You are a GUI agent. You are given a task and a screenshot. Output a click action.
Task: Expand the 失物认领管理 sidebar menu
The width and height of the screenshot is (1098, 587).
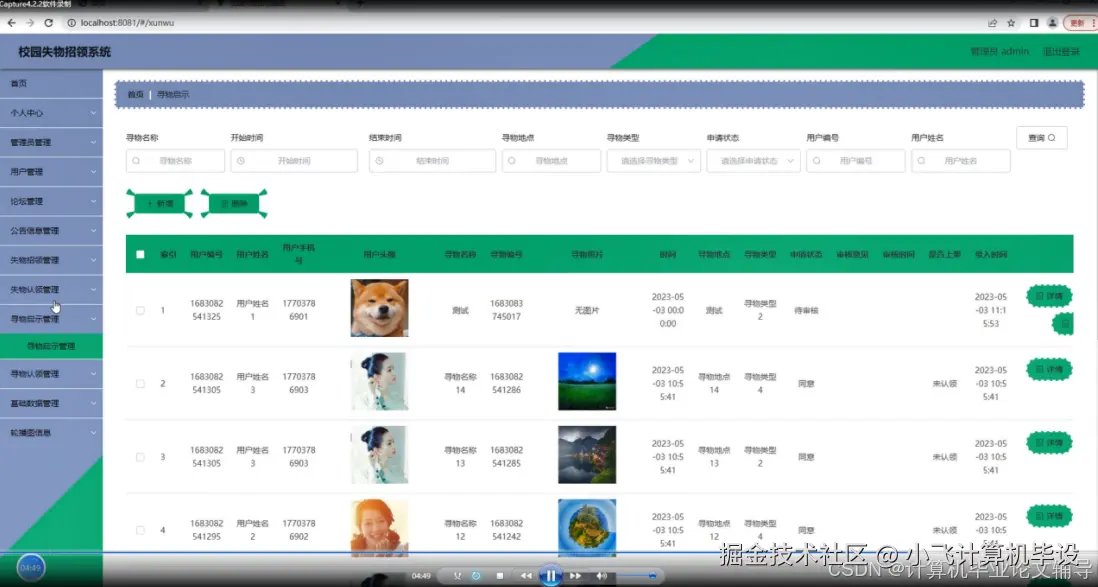coord(51,289)
